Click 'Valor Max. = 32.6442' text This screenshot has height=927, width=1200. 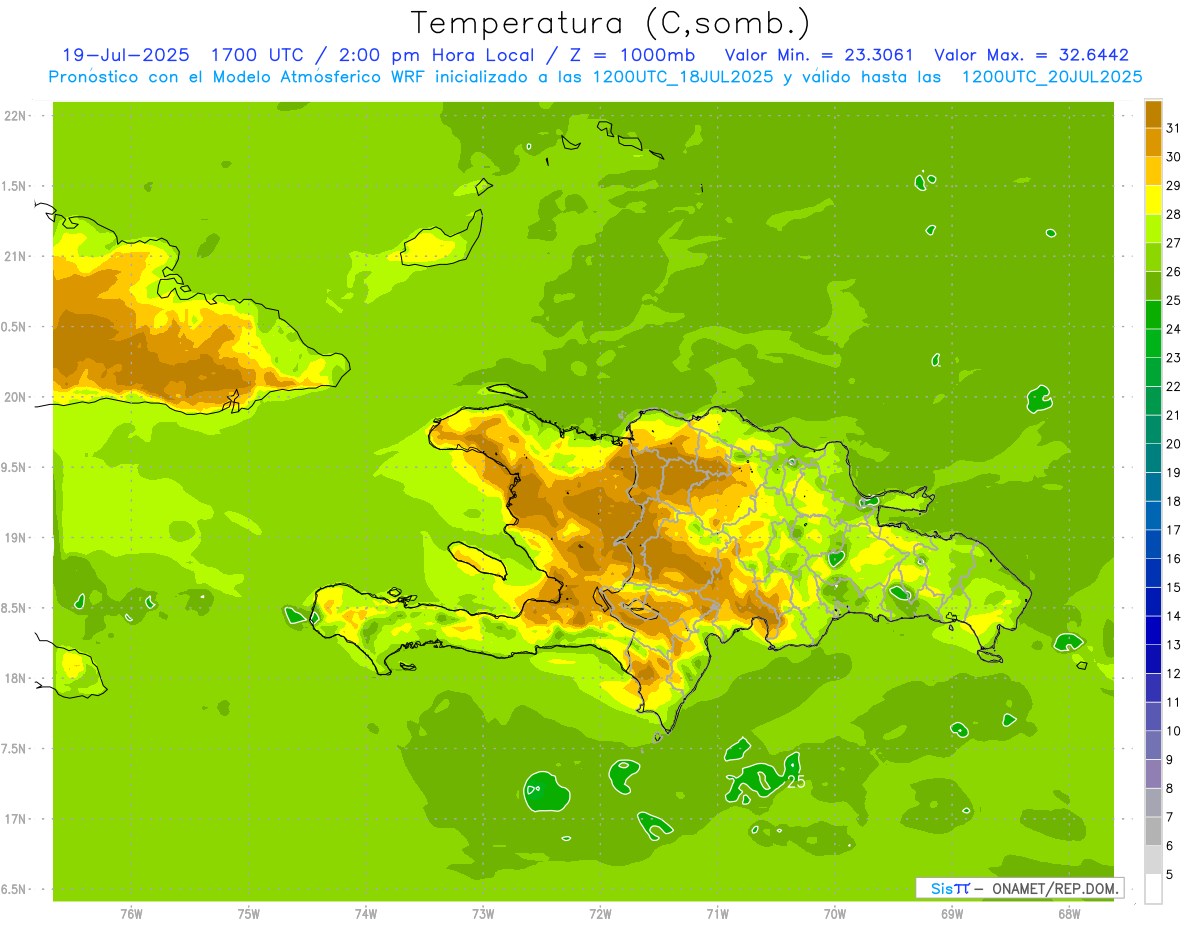[x=1032, y=55]
